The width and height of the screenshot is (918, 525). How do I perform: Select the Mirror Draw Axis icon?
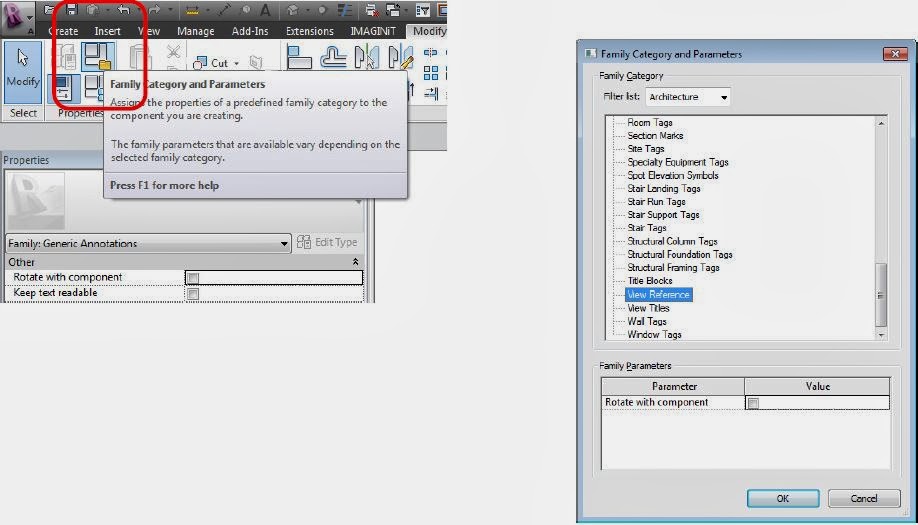tap(400, 57)
